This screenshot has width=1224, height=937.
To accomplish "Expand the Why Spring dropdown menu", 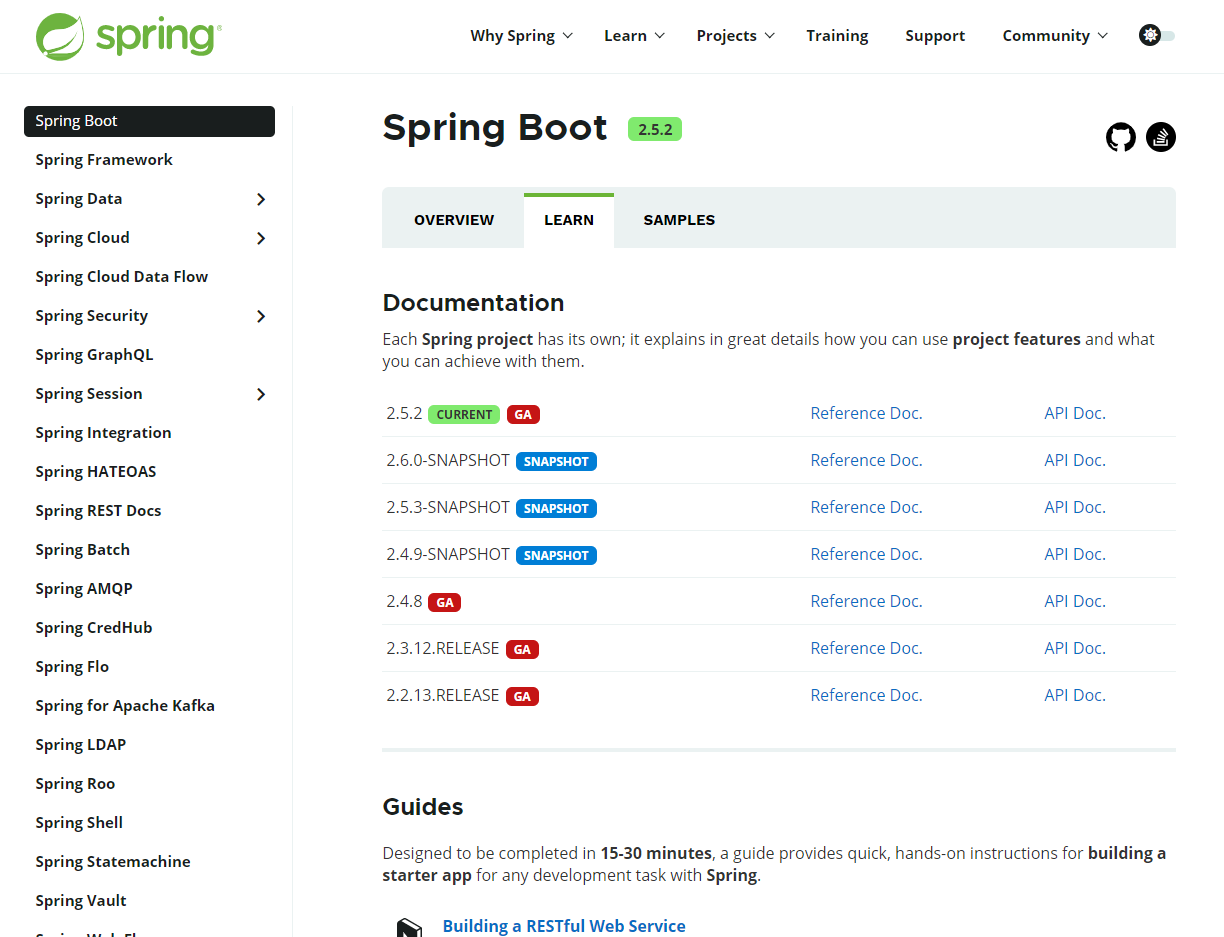I will [x=522, y=36].
